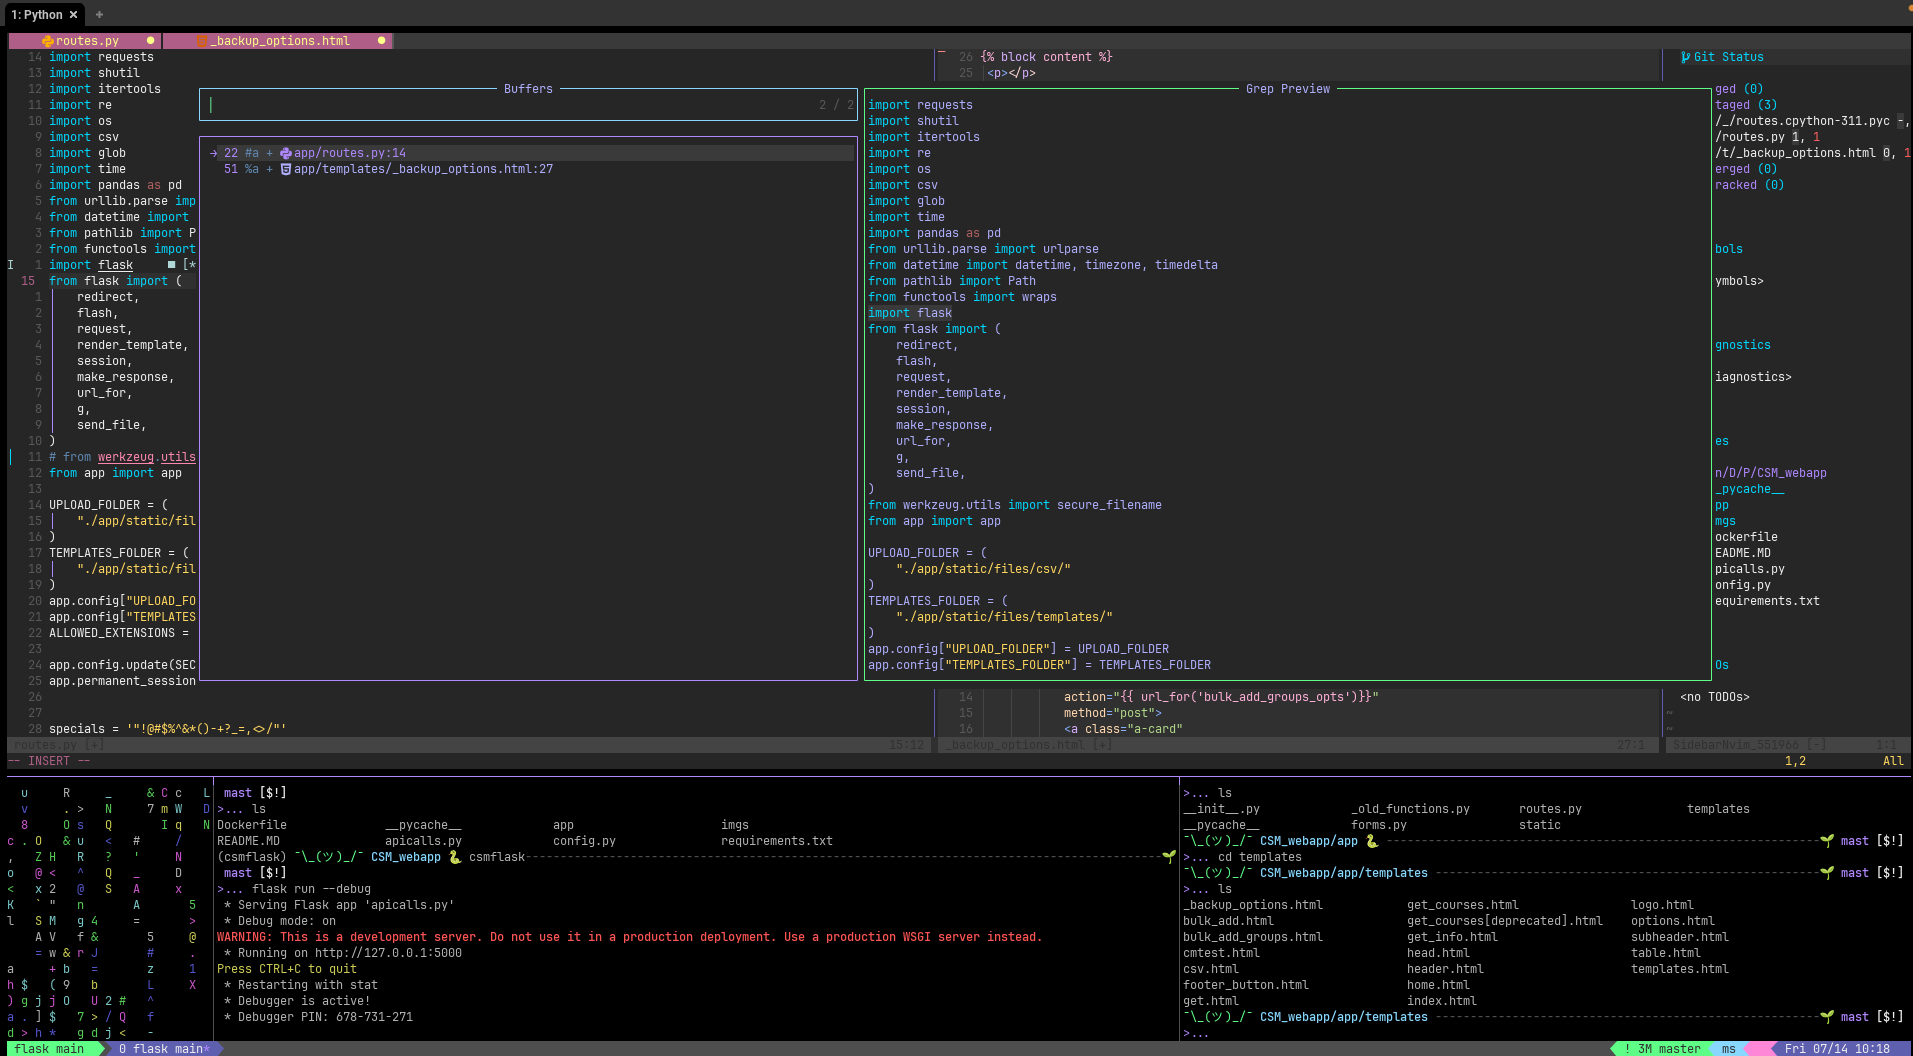Screen dimensions: 1913x1056
Task: Open the http://127.0.0.1:5000 link
Action: tap(388, 953)
